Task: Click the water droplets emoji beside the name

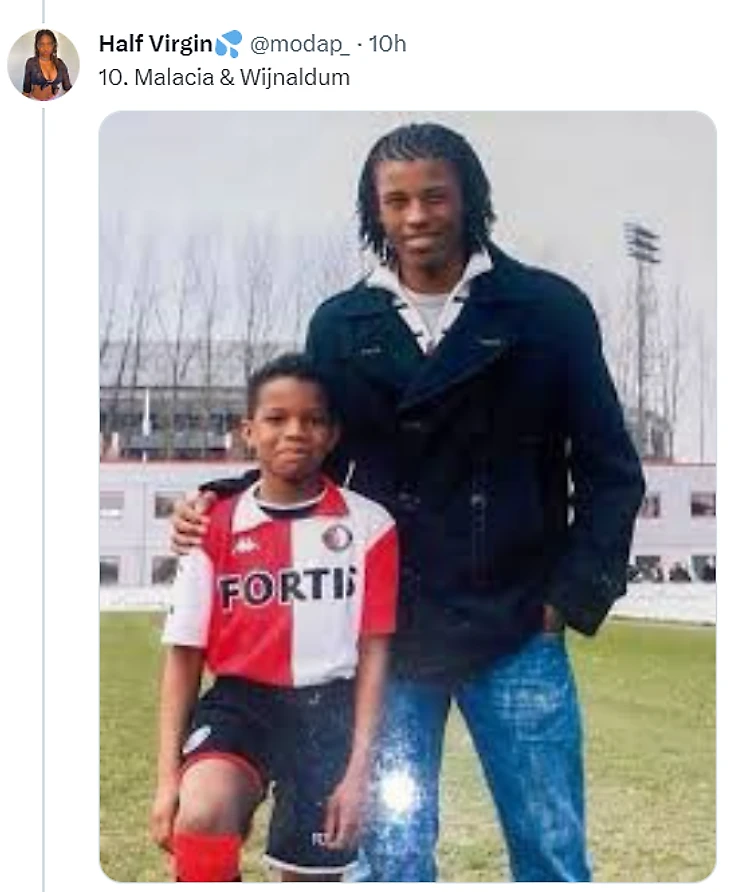Action: [228, 44]
